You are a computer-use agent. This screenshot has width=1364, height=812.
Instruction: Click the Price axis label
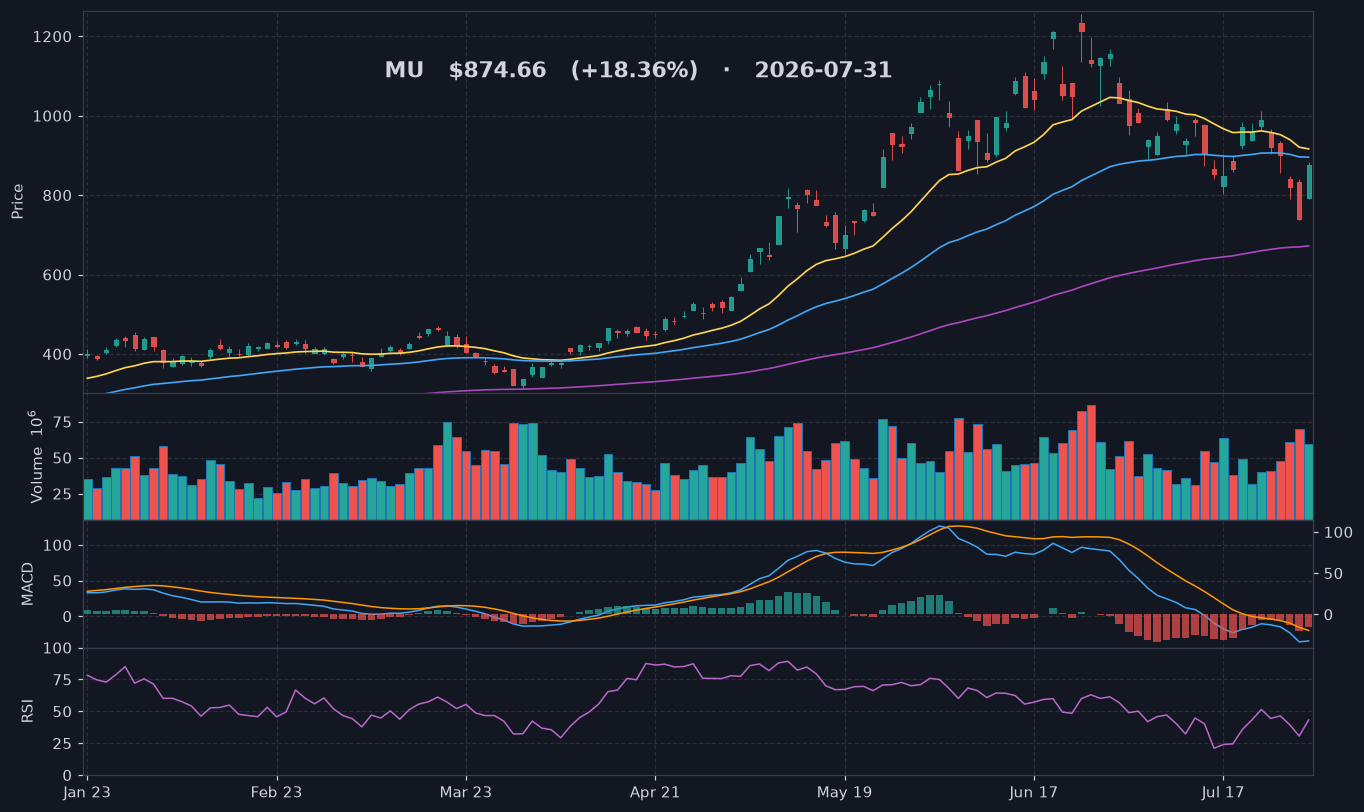point(17,201)
